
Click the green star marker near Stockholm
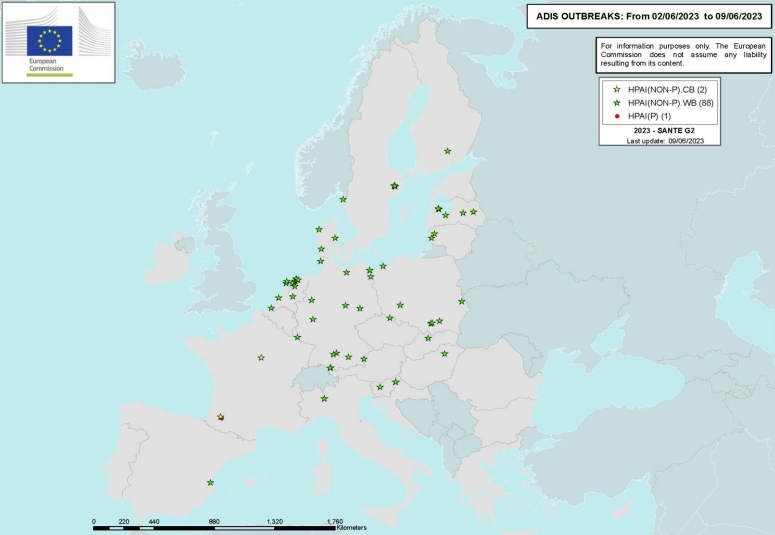394,186
